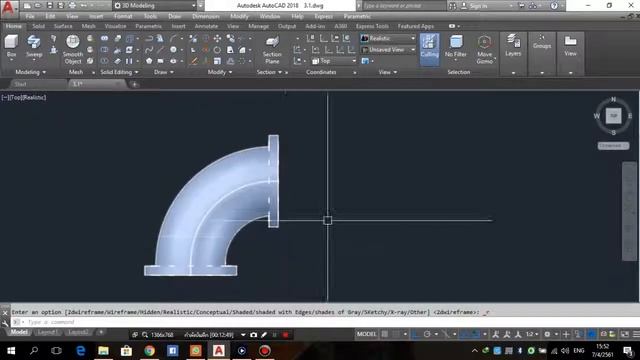Click the Sign In button
This screenshot has width=640, height=360.
[478, 6]
